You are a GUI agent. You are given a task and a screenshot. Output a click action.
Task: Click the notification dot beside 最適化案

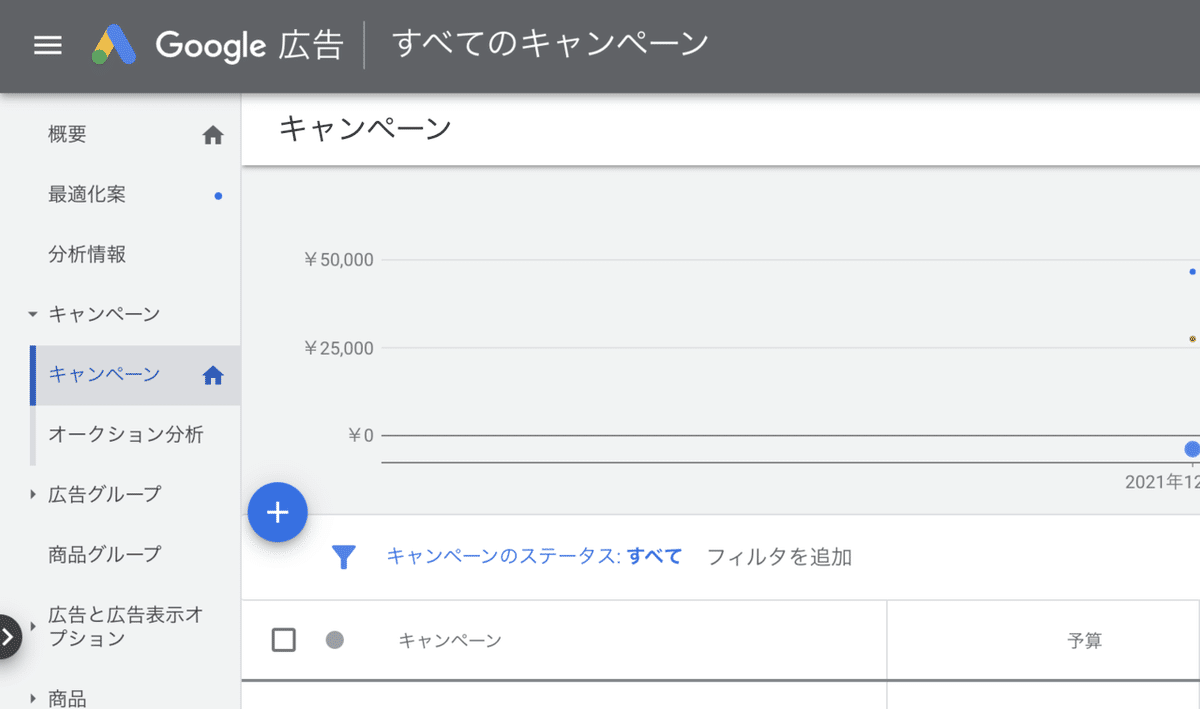pyautogui.click(x=218, y=196)
